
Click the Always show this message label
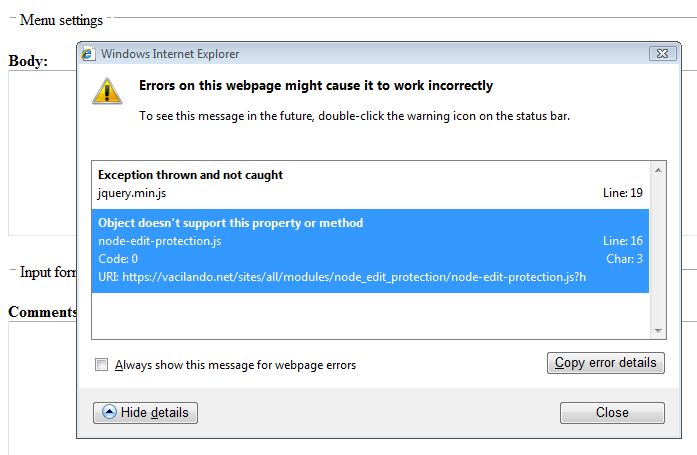tap(235, 365)
